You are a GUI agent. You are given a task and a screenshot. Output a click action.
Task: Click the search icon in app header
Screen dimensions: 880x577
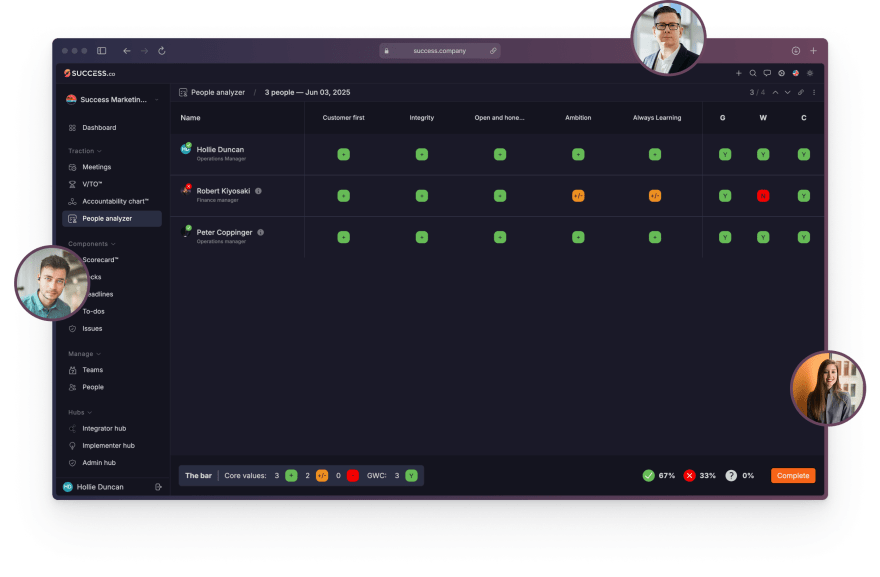pyautogui.click(x=753, y=73)
